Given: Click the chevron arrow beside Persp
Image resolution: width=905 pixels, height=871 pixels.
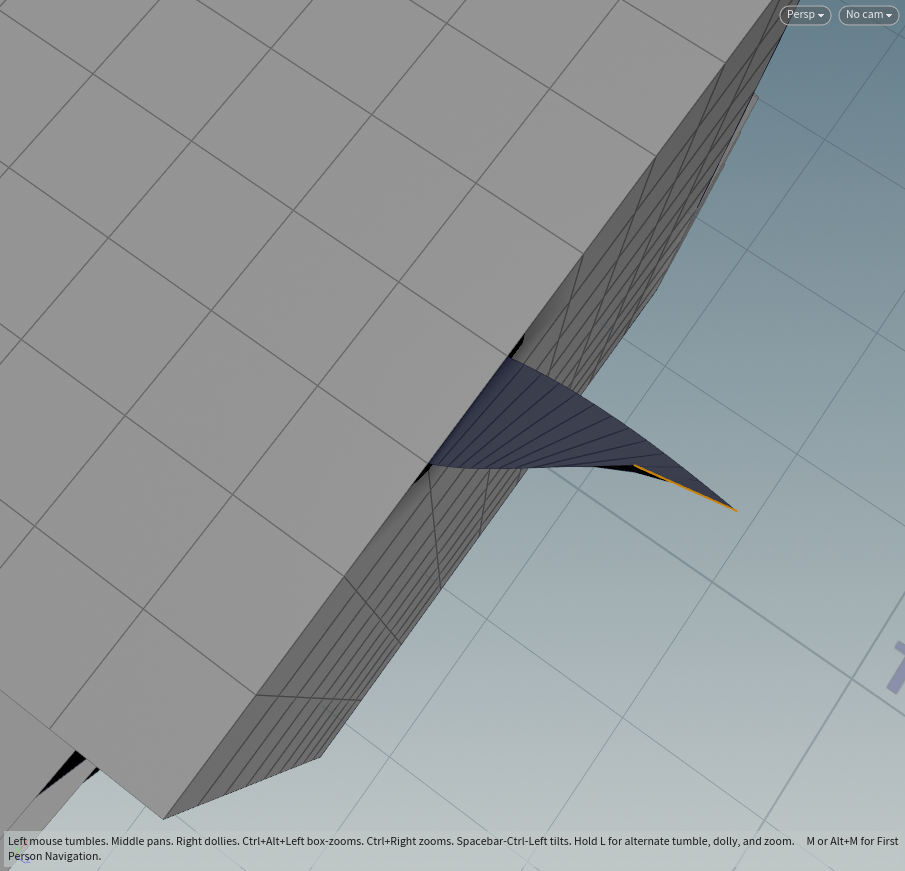Looking at the screenshot, I should point(821,16).
